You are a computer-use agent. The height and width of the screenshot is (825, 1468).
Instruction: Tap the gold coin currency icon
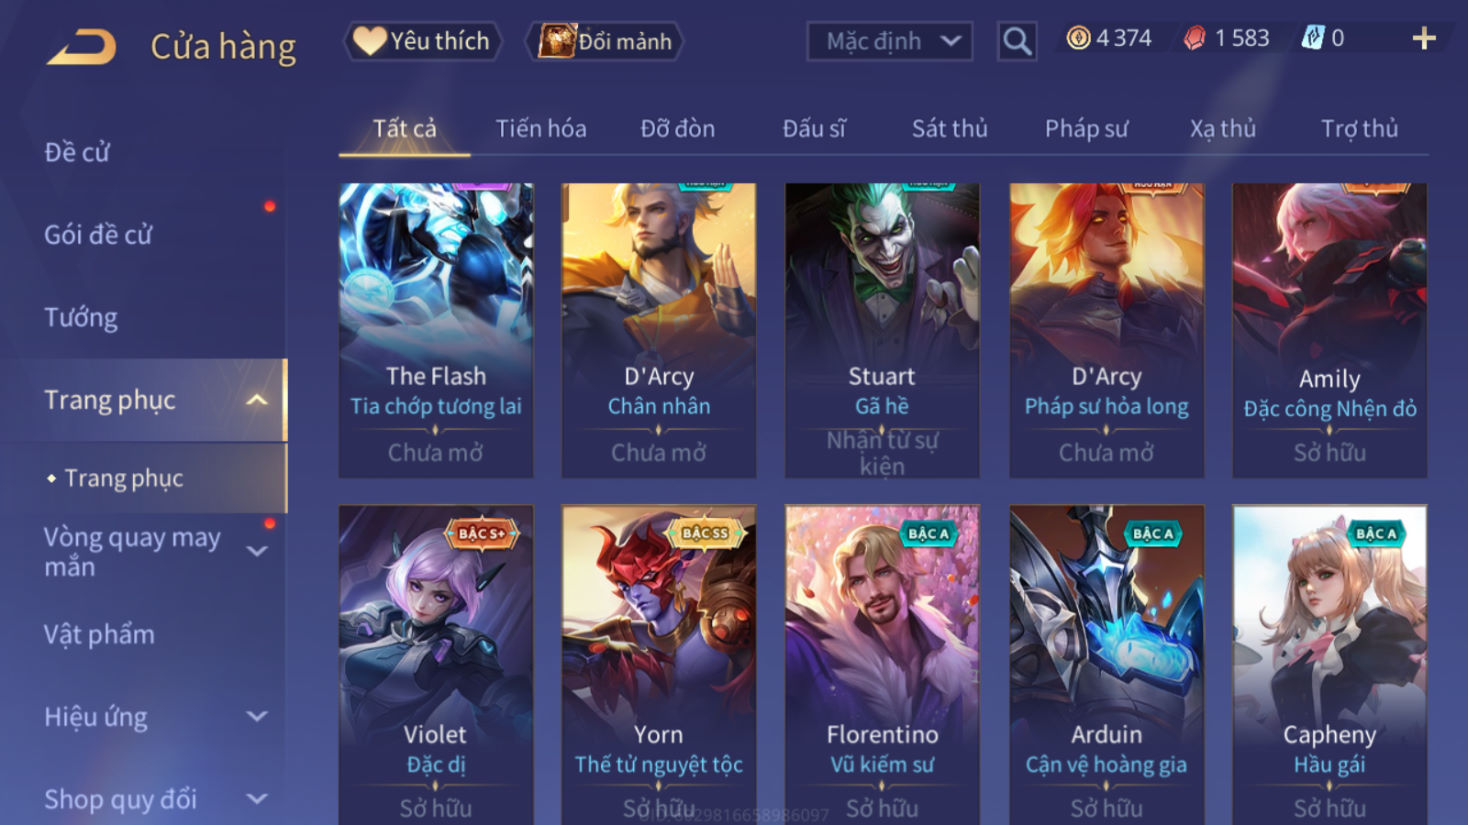tap(1078, 39)
